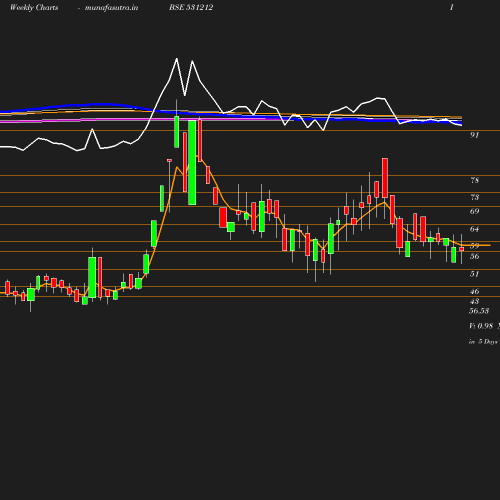Click the "munafasutra.in" site label
The width and height of the screenshot is (500, 500).
(x=111, y=8)
